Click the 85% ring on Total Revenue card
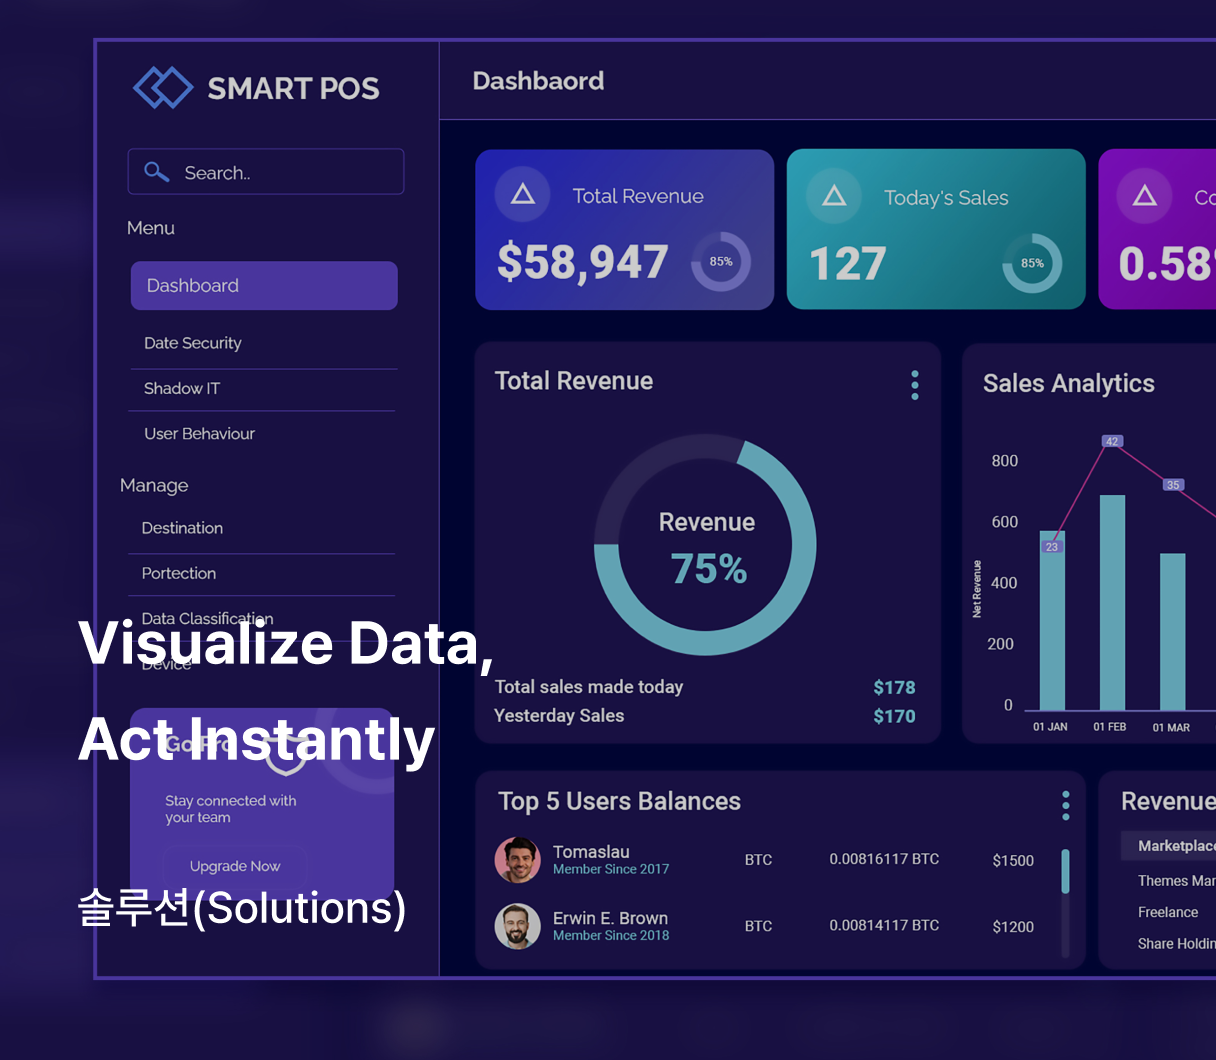Image resolution: width=1216 pixels, height=1060 pixels. coord(721,262)
